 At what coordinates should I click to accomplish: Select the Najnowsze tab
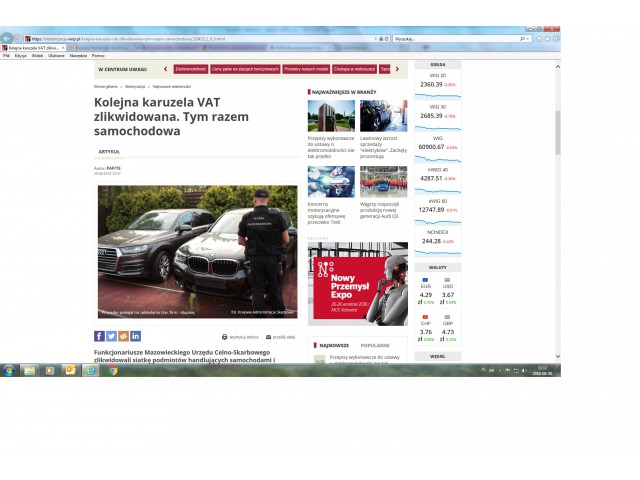pos(334,344)
